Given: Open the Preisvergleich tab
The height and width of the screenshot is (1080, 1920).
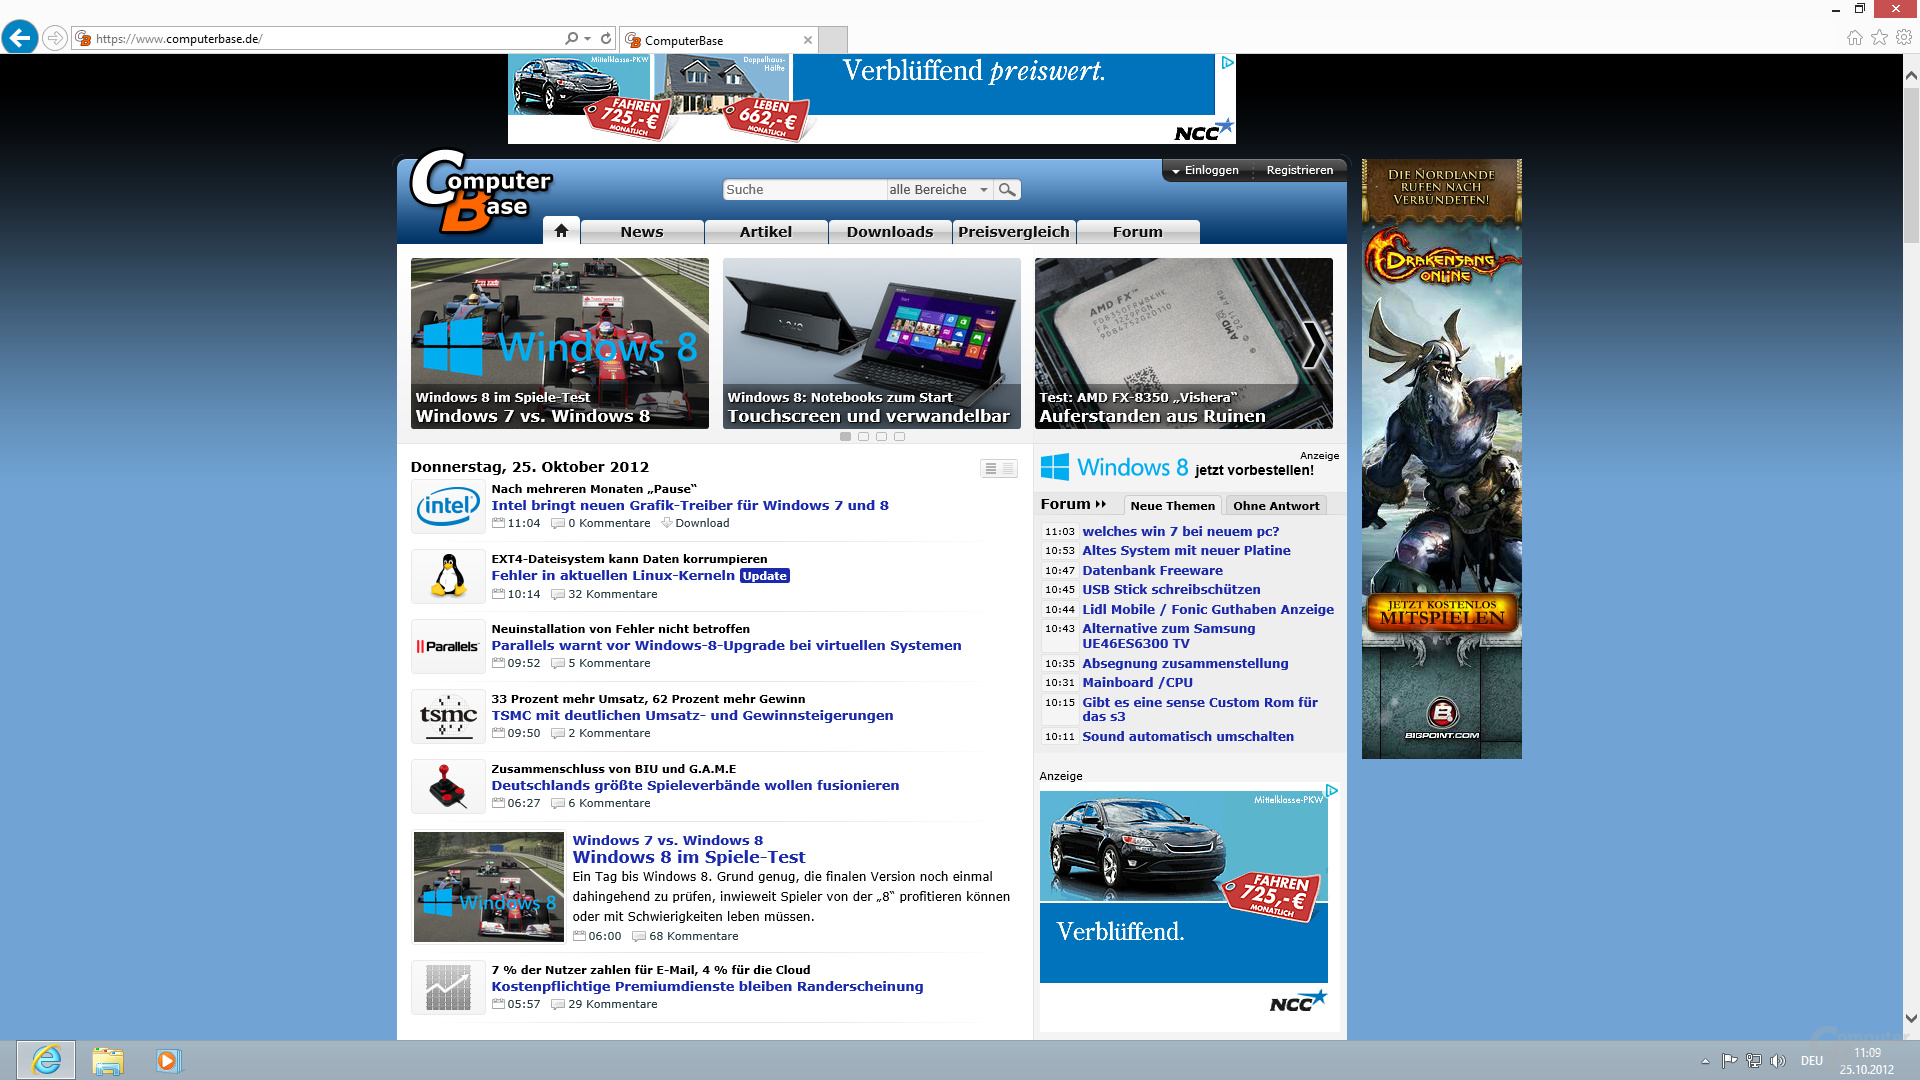Looking at the screenshot, I should click(1014, 232).
